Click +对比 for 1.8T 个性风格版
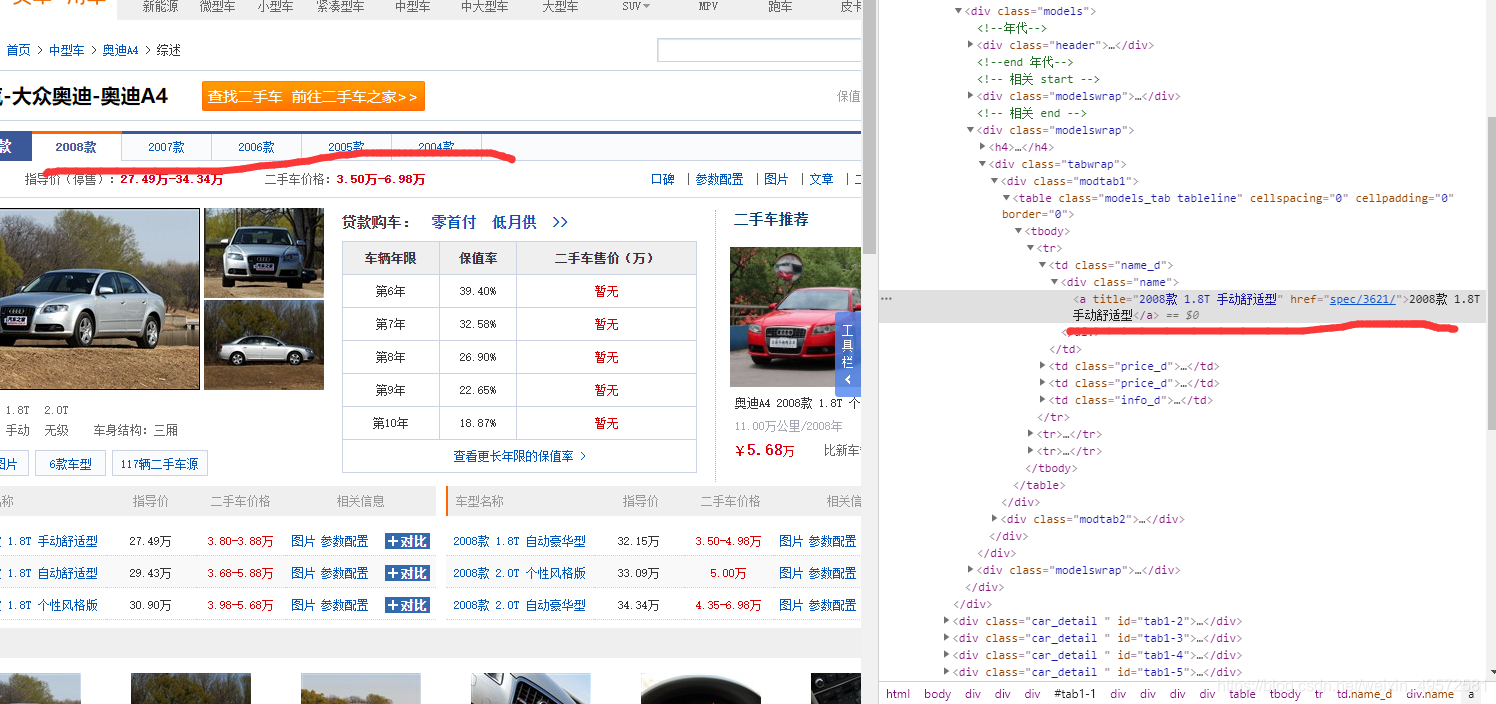This screenshot has height=704, width=1496. point(407,605)
